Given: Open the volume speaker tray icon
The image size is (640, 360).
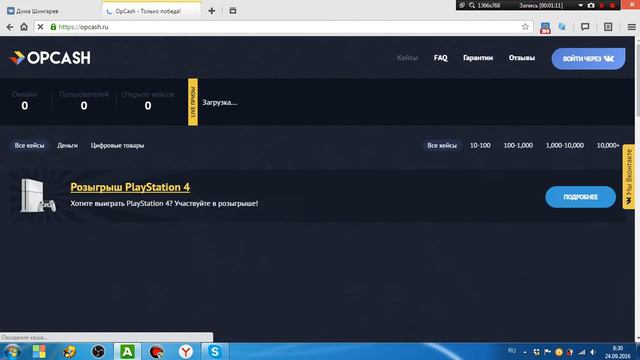Looking at the screenshot, I should pyautogui.click(x=593, y=352).
